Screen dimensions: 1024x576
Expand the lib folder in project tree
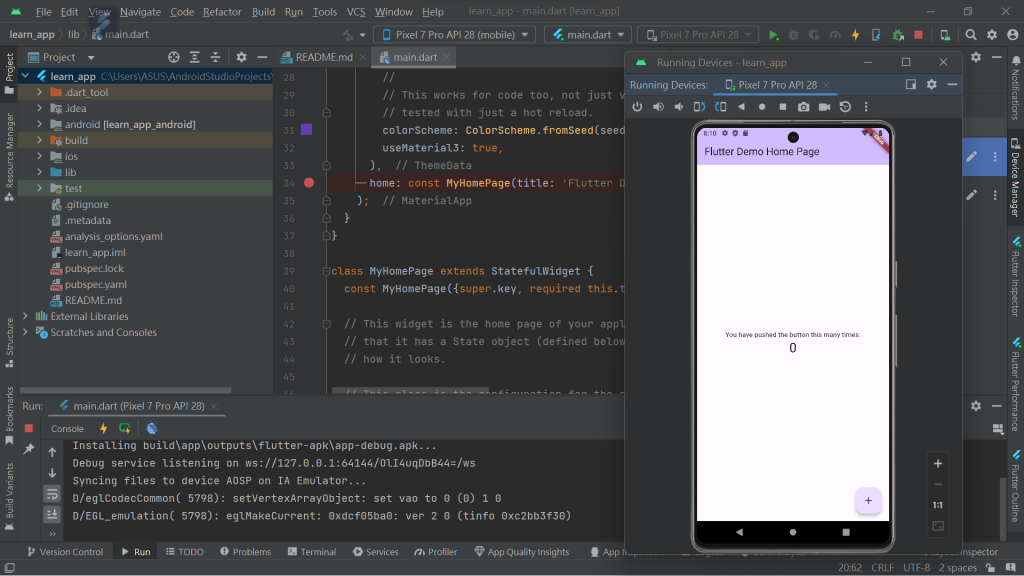39,172
